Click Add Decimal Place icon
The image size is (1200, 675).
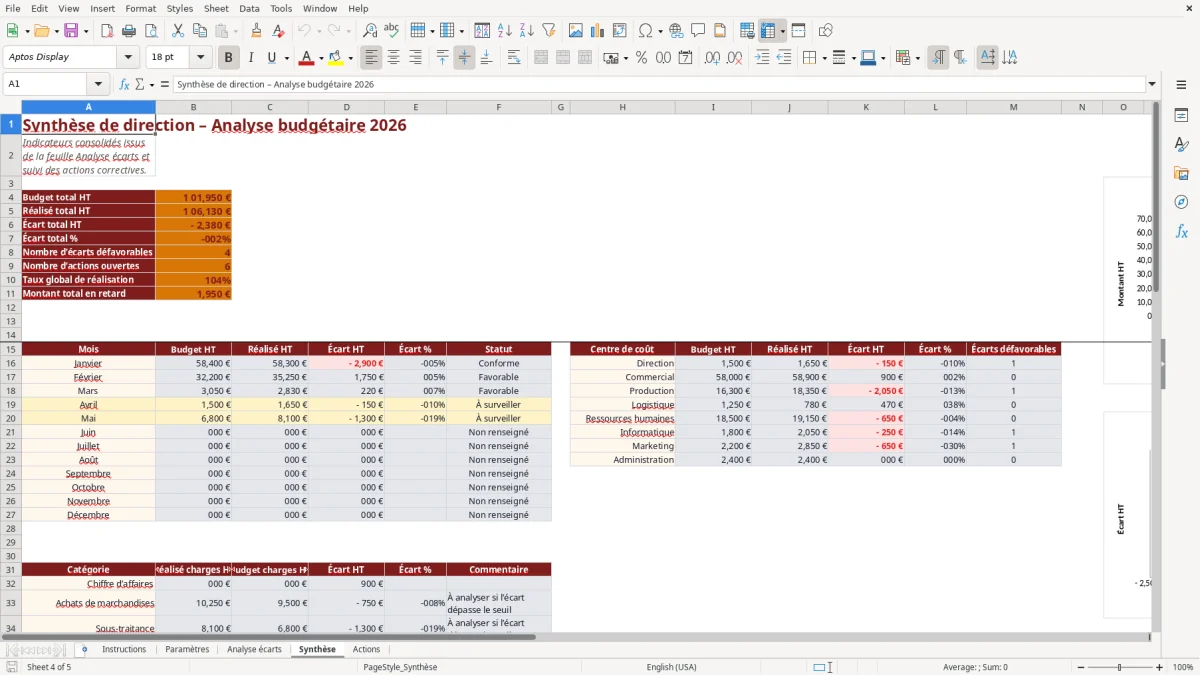[x=713, y=58]
